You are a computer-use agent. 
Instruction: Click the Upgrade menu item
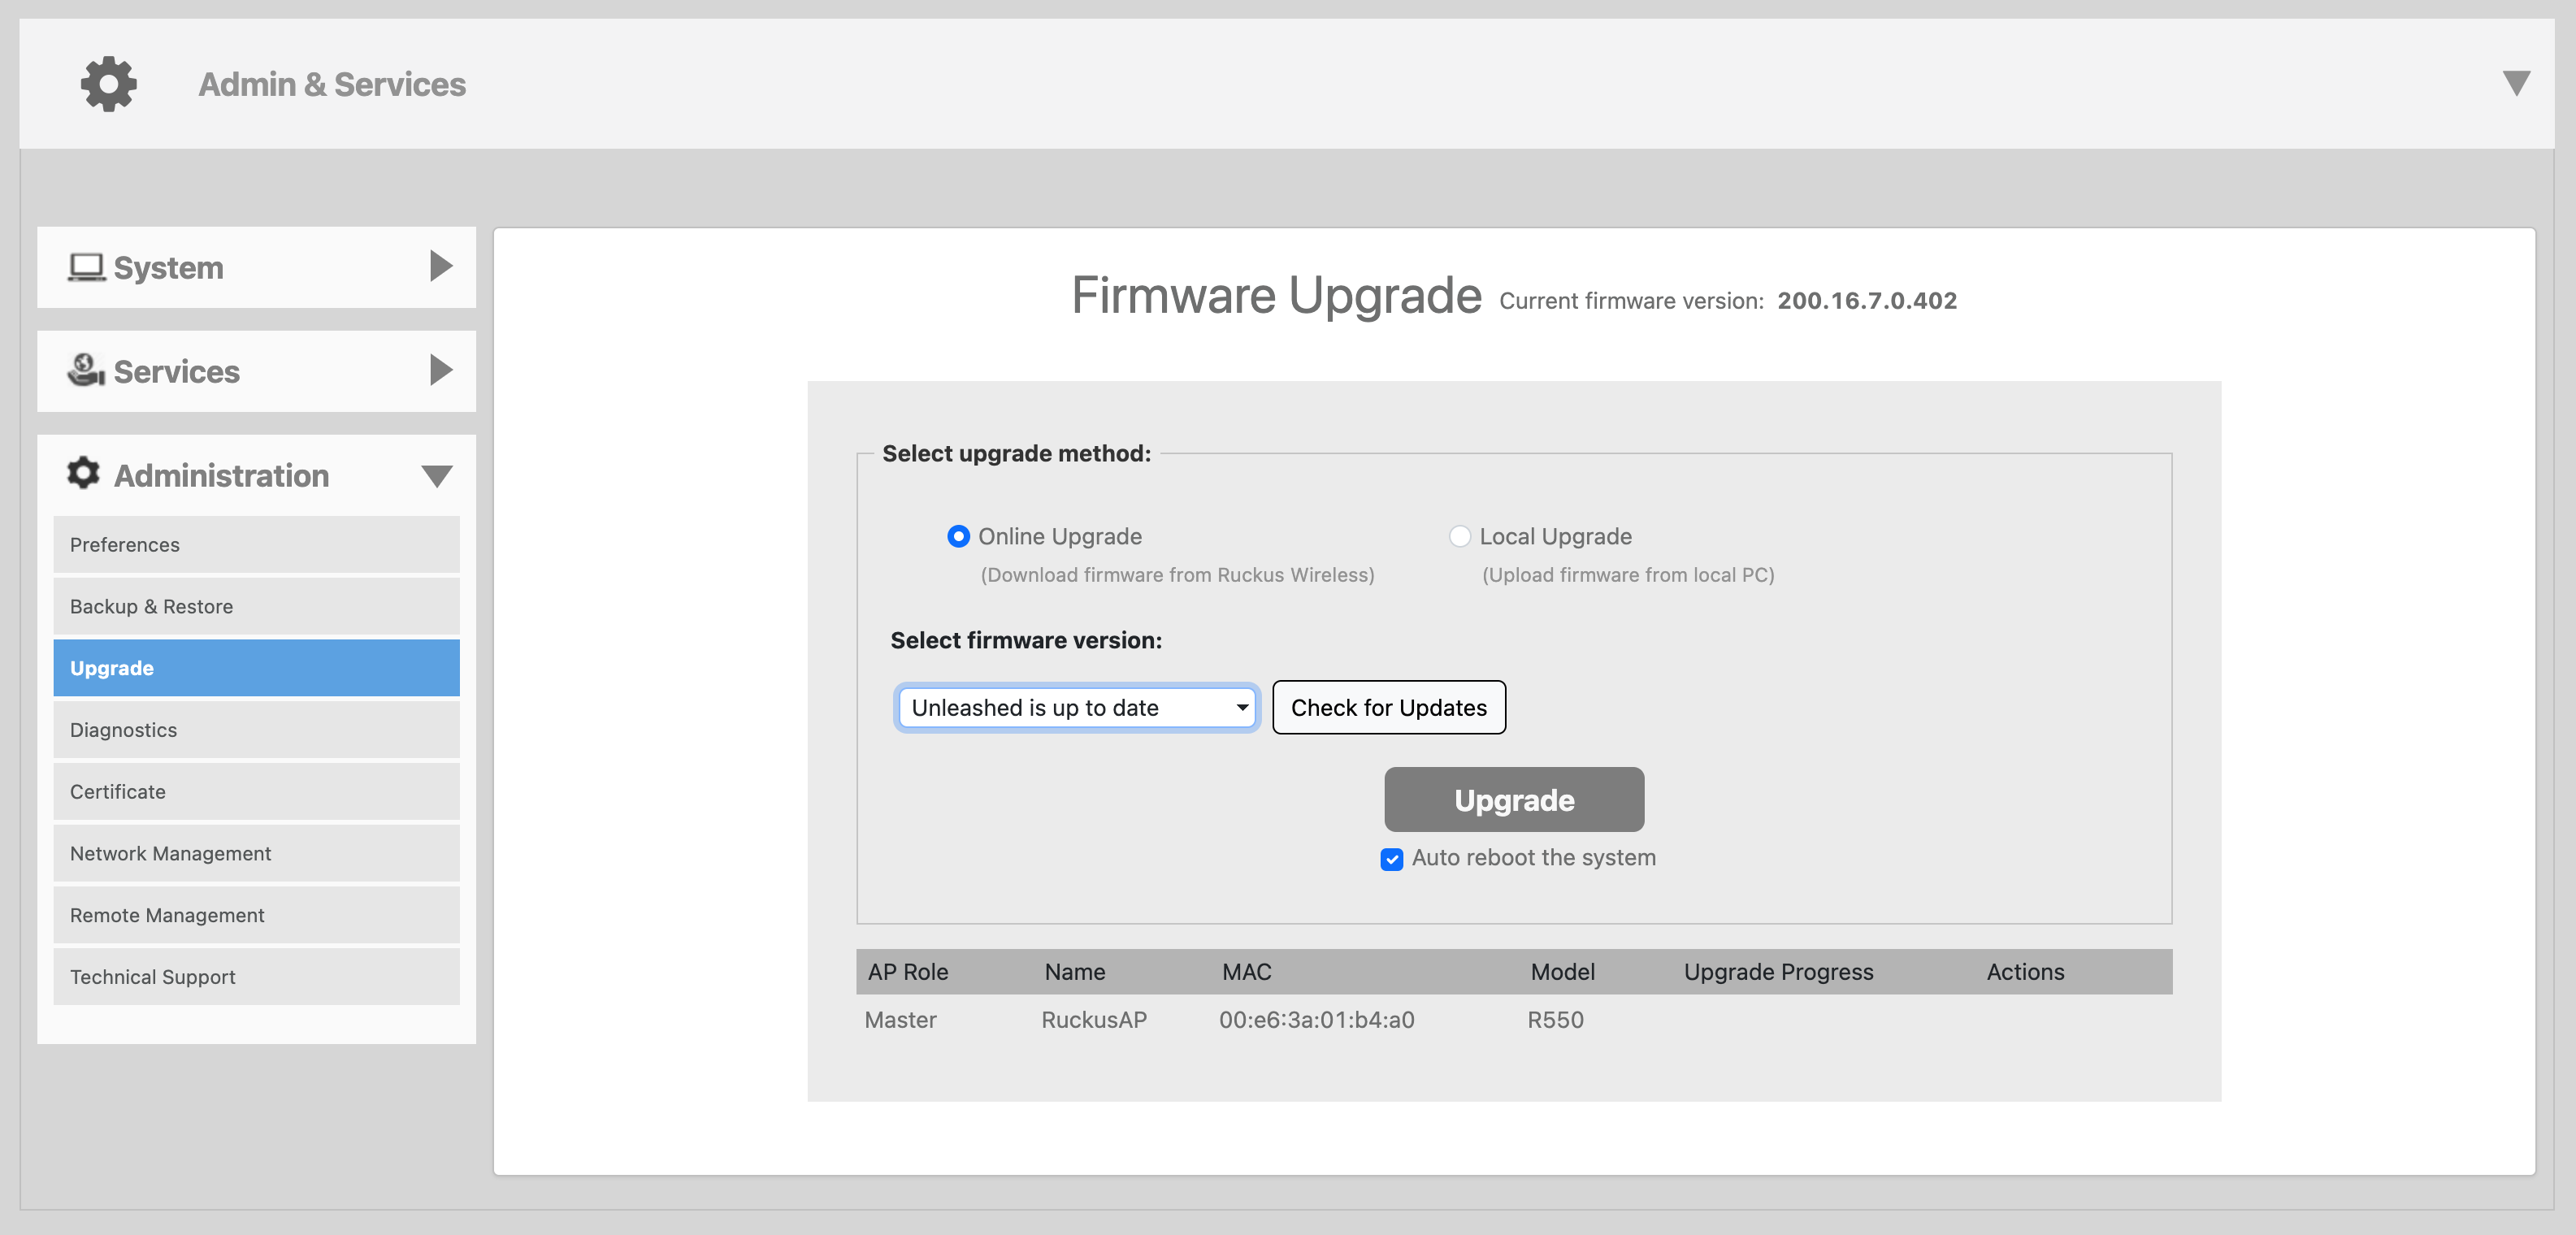pos(254,669)
